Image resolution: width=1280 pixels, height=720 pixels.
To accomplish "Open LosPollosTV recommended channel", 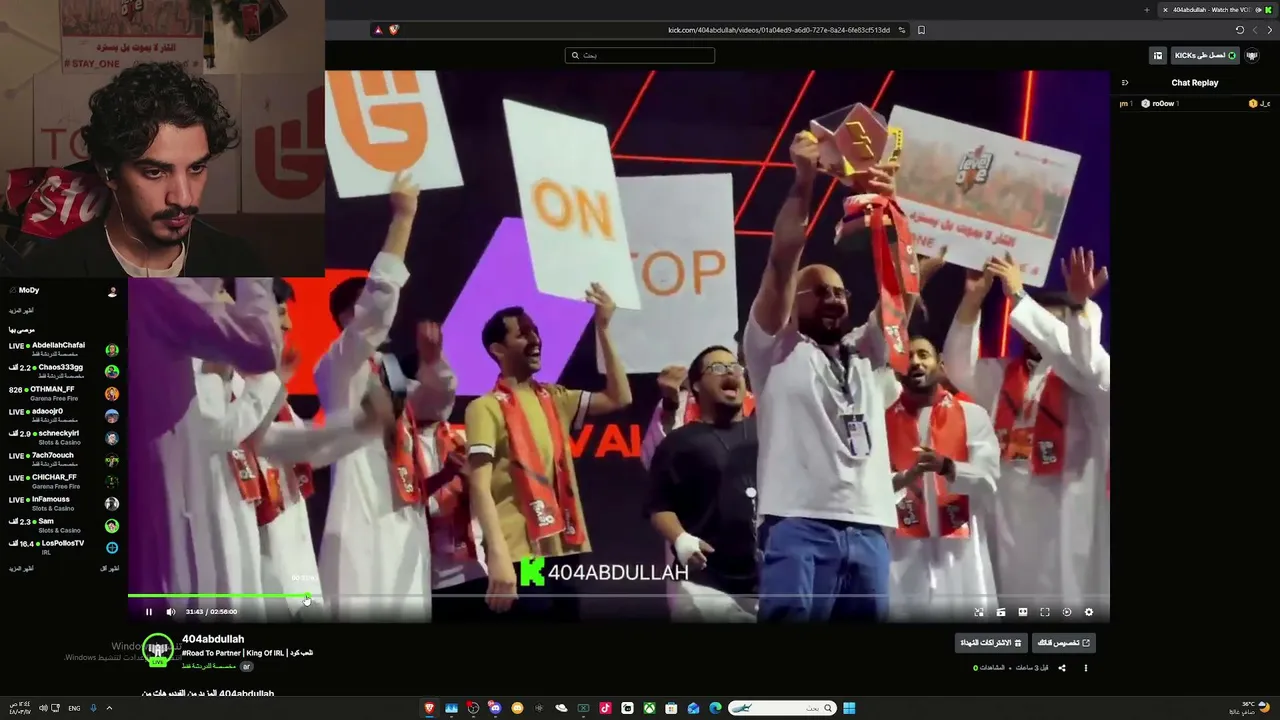I will pyautogui.click(x=63, y=547).
